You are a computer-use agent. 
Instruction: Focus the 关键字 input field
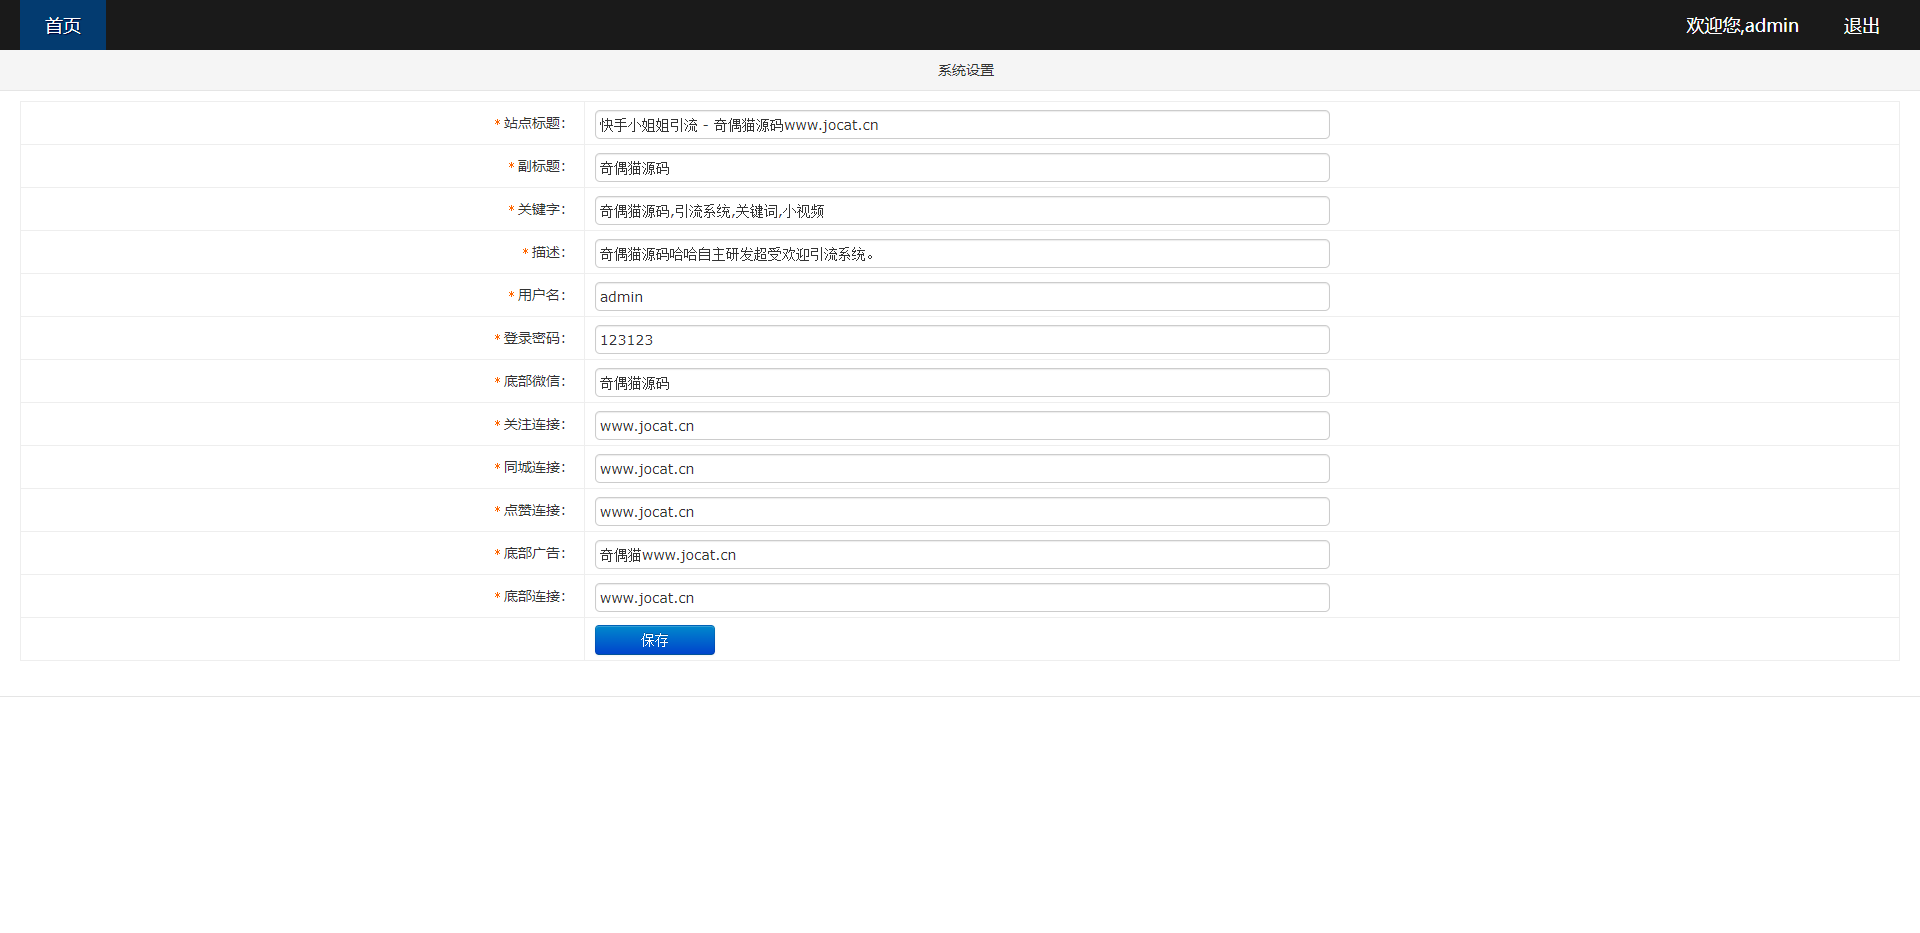962,211
